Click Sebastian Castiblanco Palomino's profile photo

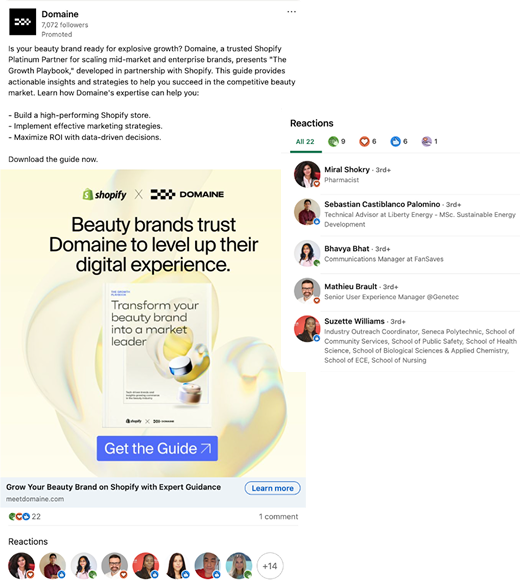307,212
